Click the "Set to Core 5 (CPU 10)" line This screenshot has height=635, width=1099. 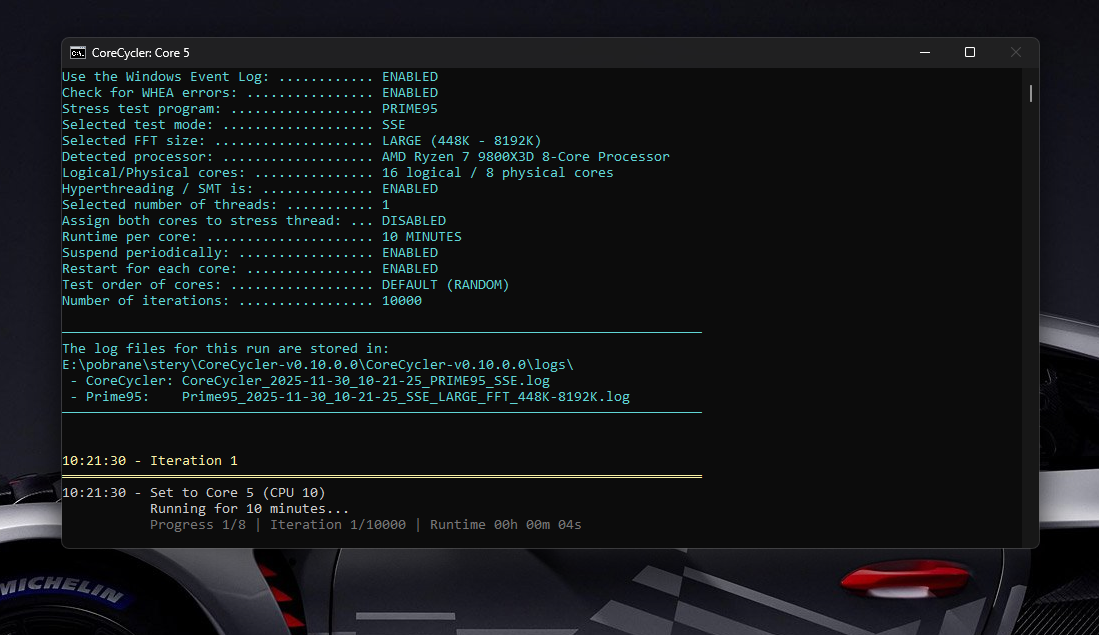click(x=237, y=492)
